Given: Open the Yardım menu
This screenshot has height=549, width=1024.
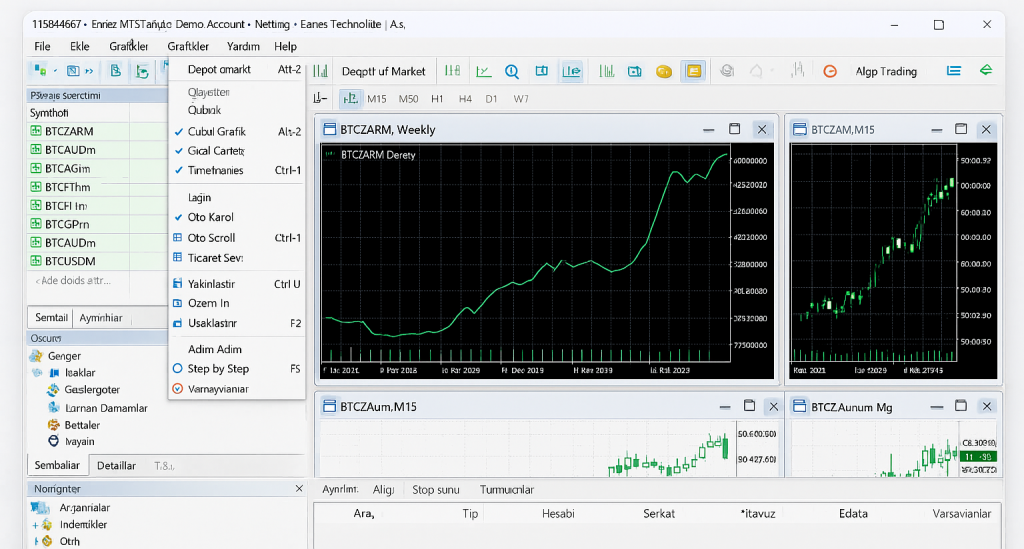Looking at the screenshot, I should point(243,46).
